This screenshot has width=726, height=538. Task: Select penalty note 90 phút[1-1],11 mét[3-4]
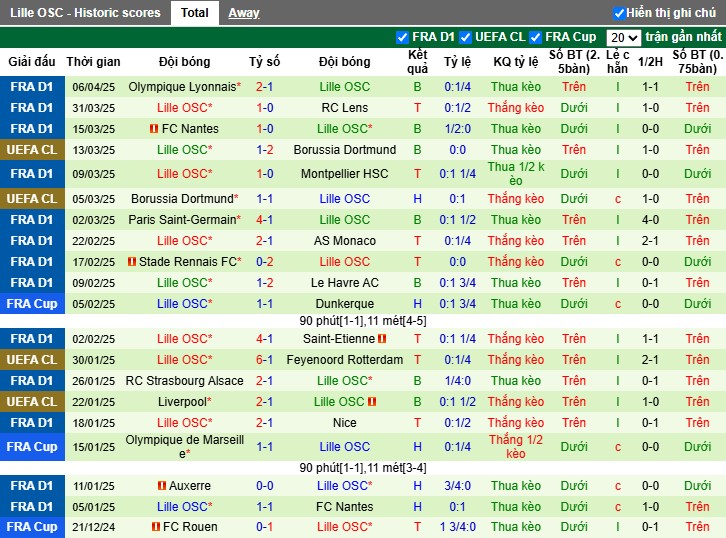363,468
